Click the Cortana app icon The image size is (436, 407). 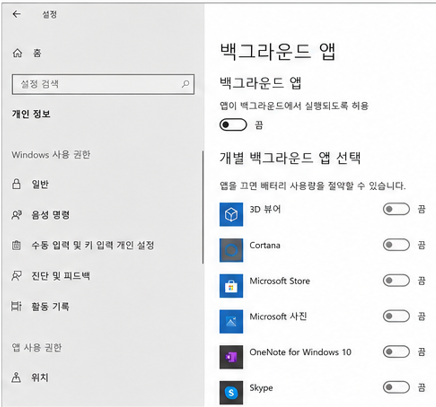point(231,250)
